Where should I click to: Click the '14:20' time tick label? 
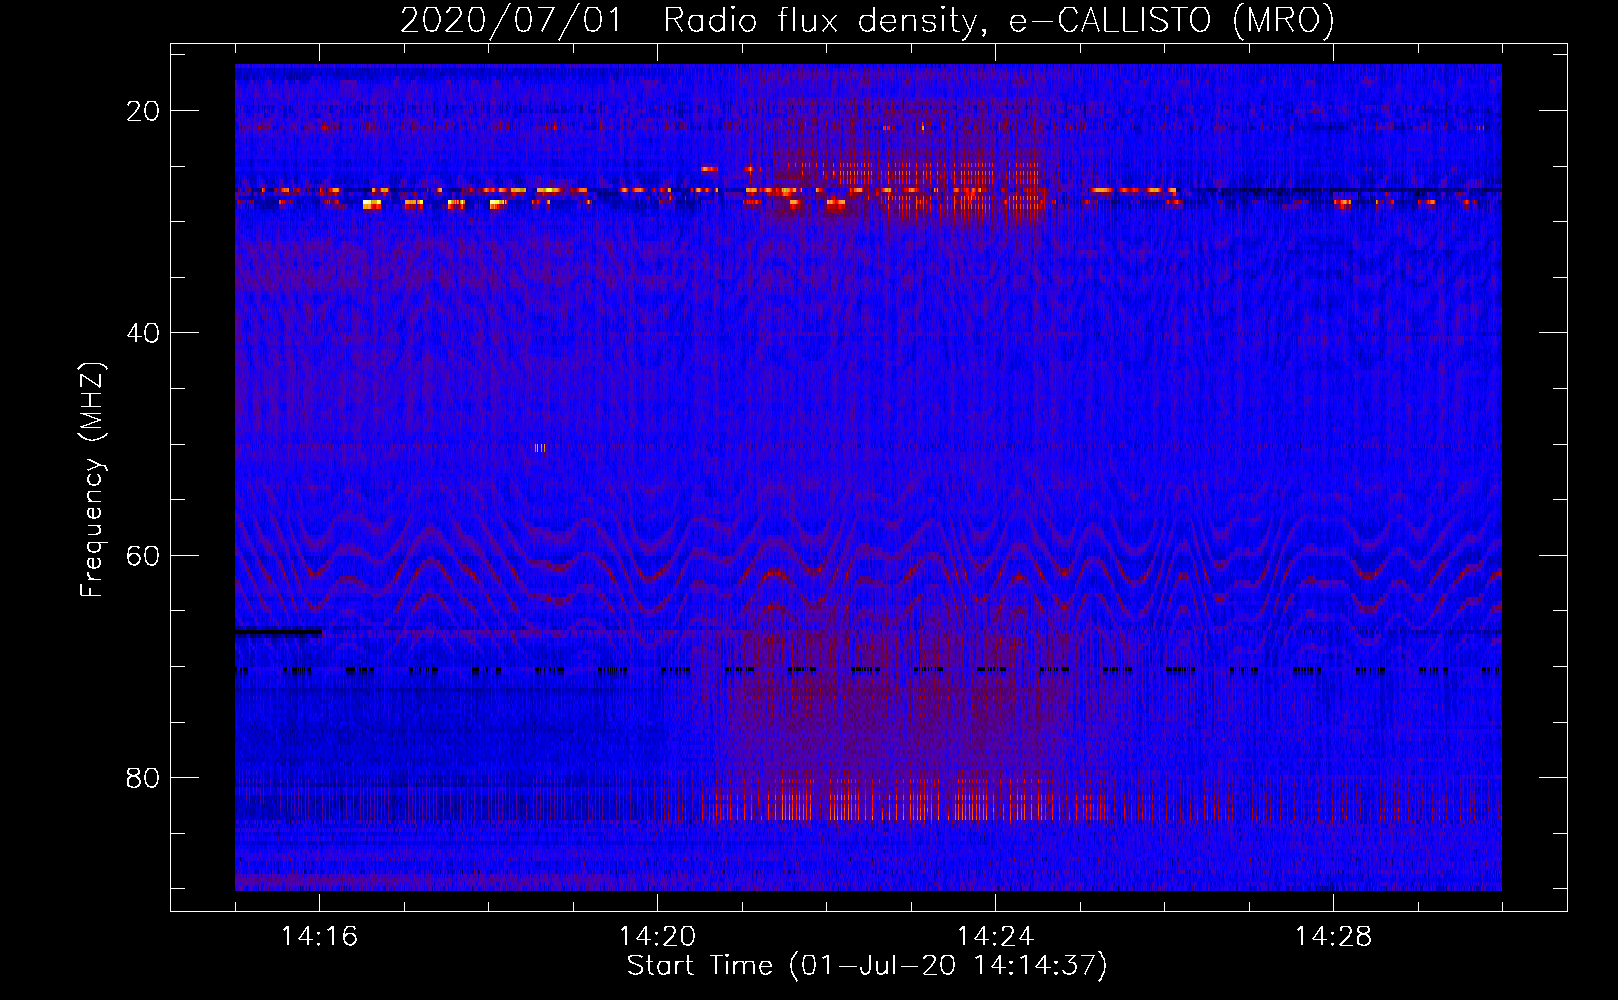click(657, 936)
